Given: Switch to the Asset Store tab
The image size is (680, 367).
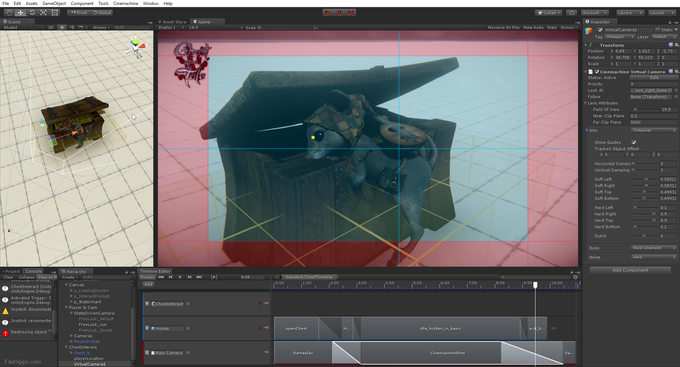Looking at the screenshot, I should click(172, 22).
